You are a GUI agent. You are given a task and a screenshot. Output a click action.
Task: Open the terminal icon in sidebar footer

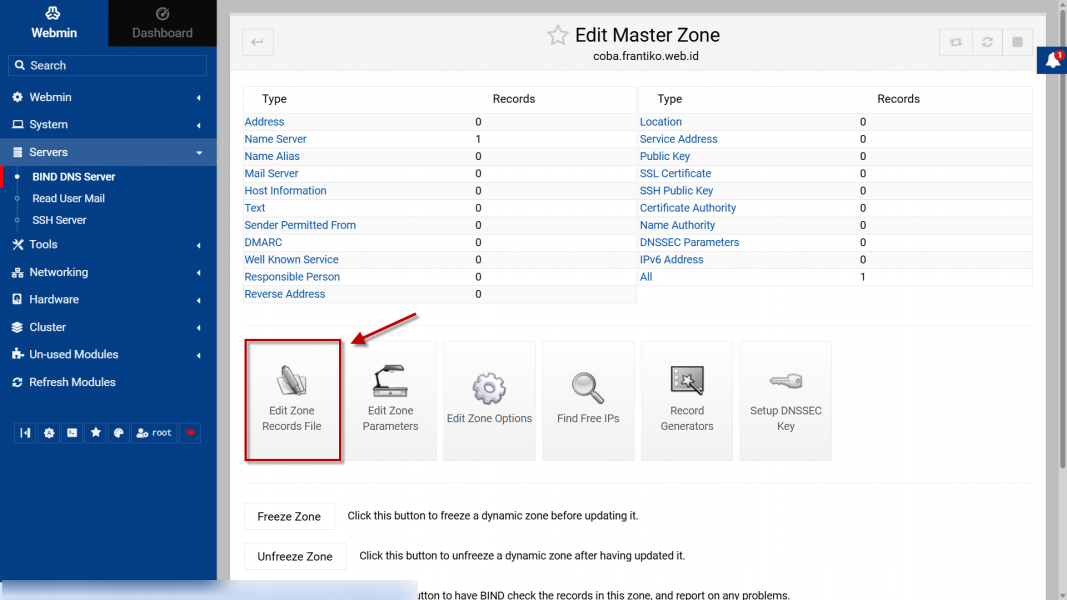tap(72, 433)
